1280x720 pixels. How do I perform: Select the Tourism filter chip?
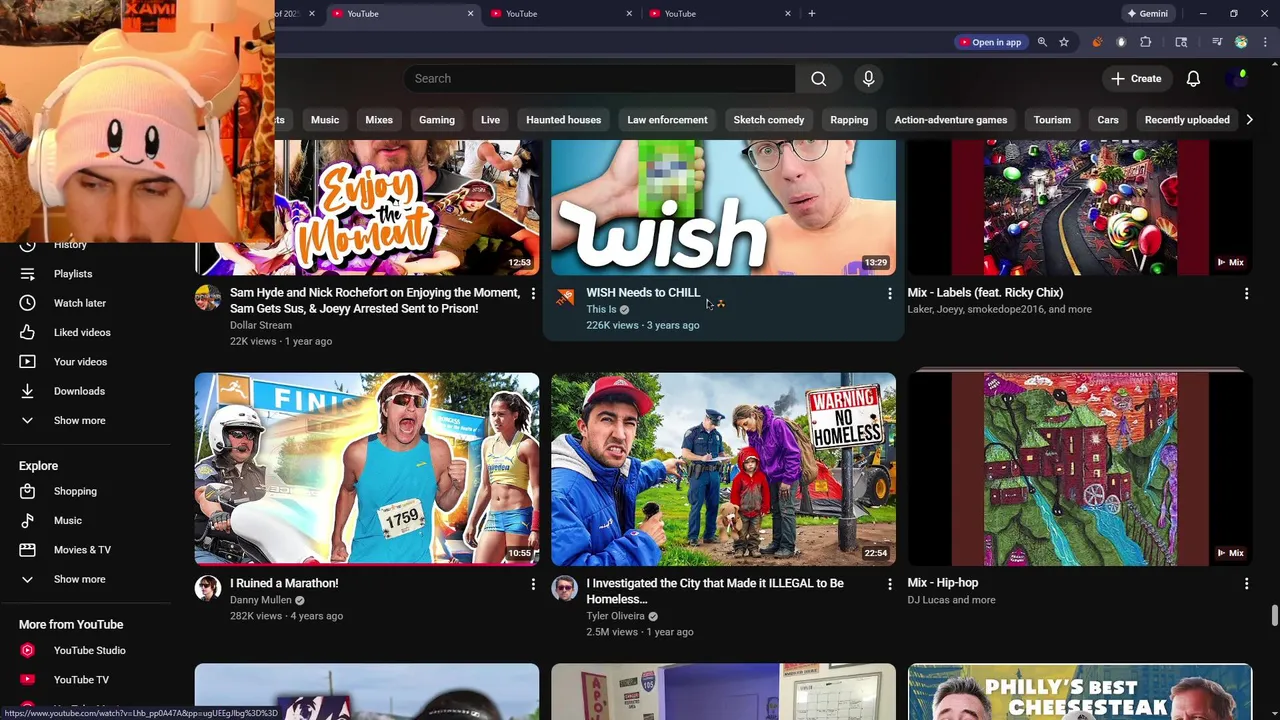pyautogui.click(x=1052, y=120)
